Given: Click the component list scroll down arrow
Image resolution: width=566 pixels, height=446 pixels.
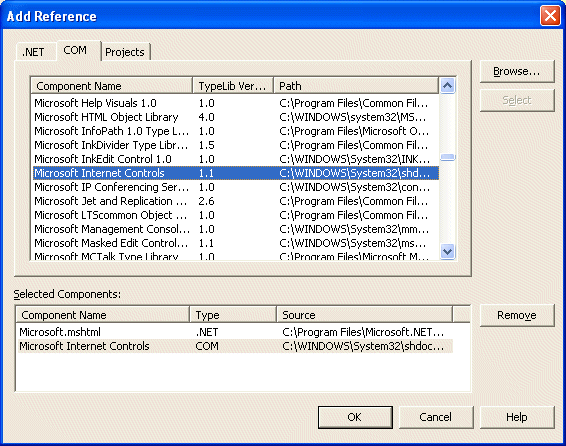Looking at the screenshot, I should point(448,251).
